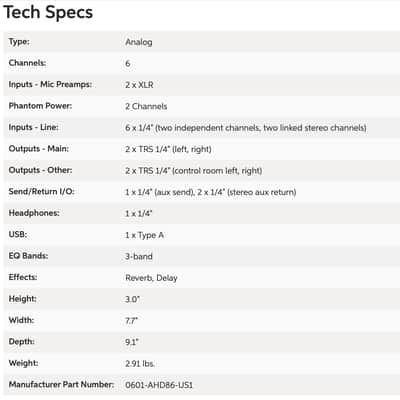
Task: Select the EQ Bands label
Action: tap(28, 256)
